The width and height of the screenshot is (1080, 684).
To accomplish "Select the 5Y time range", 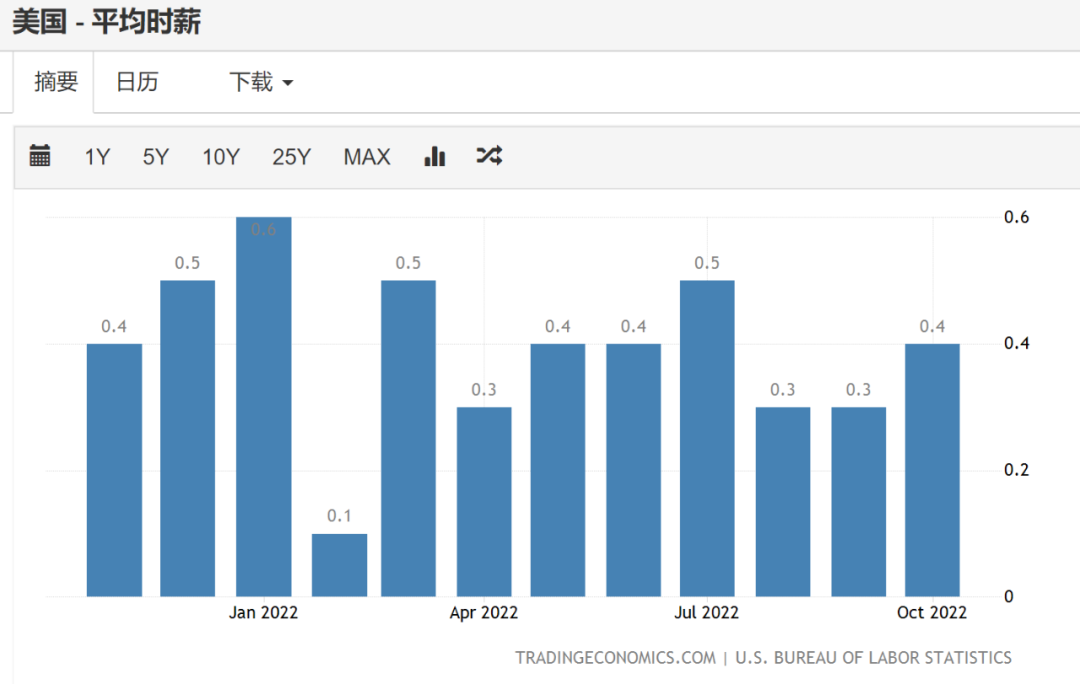I will [156, 157].
